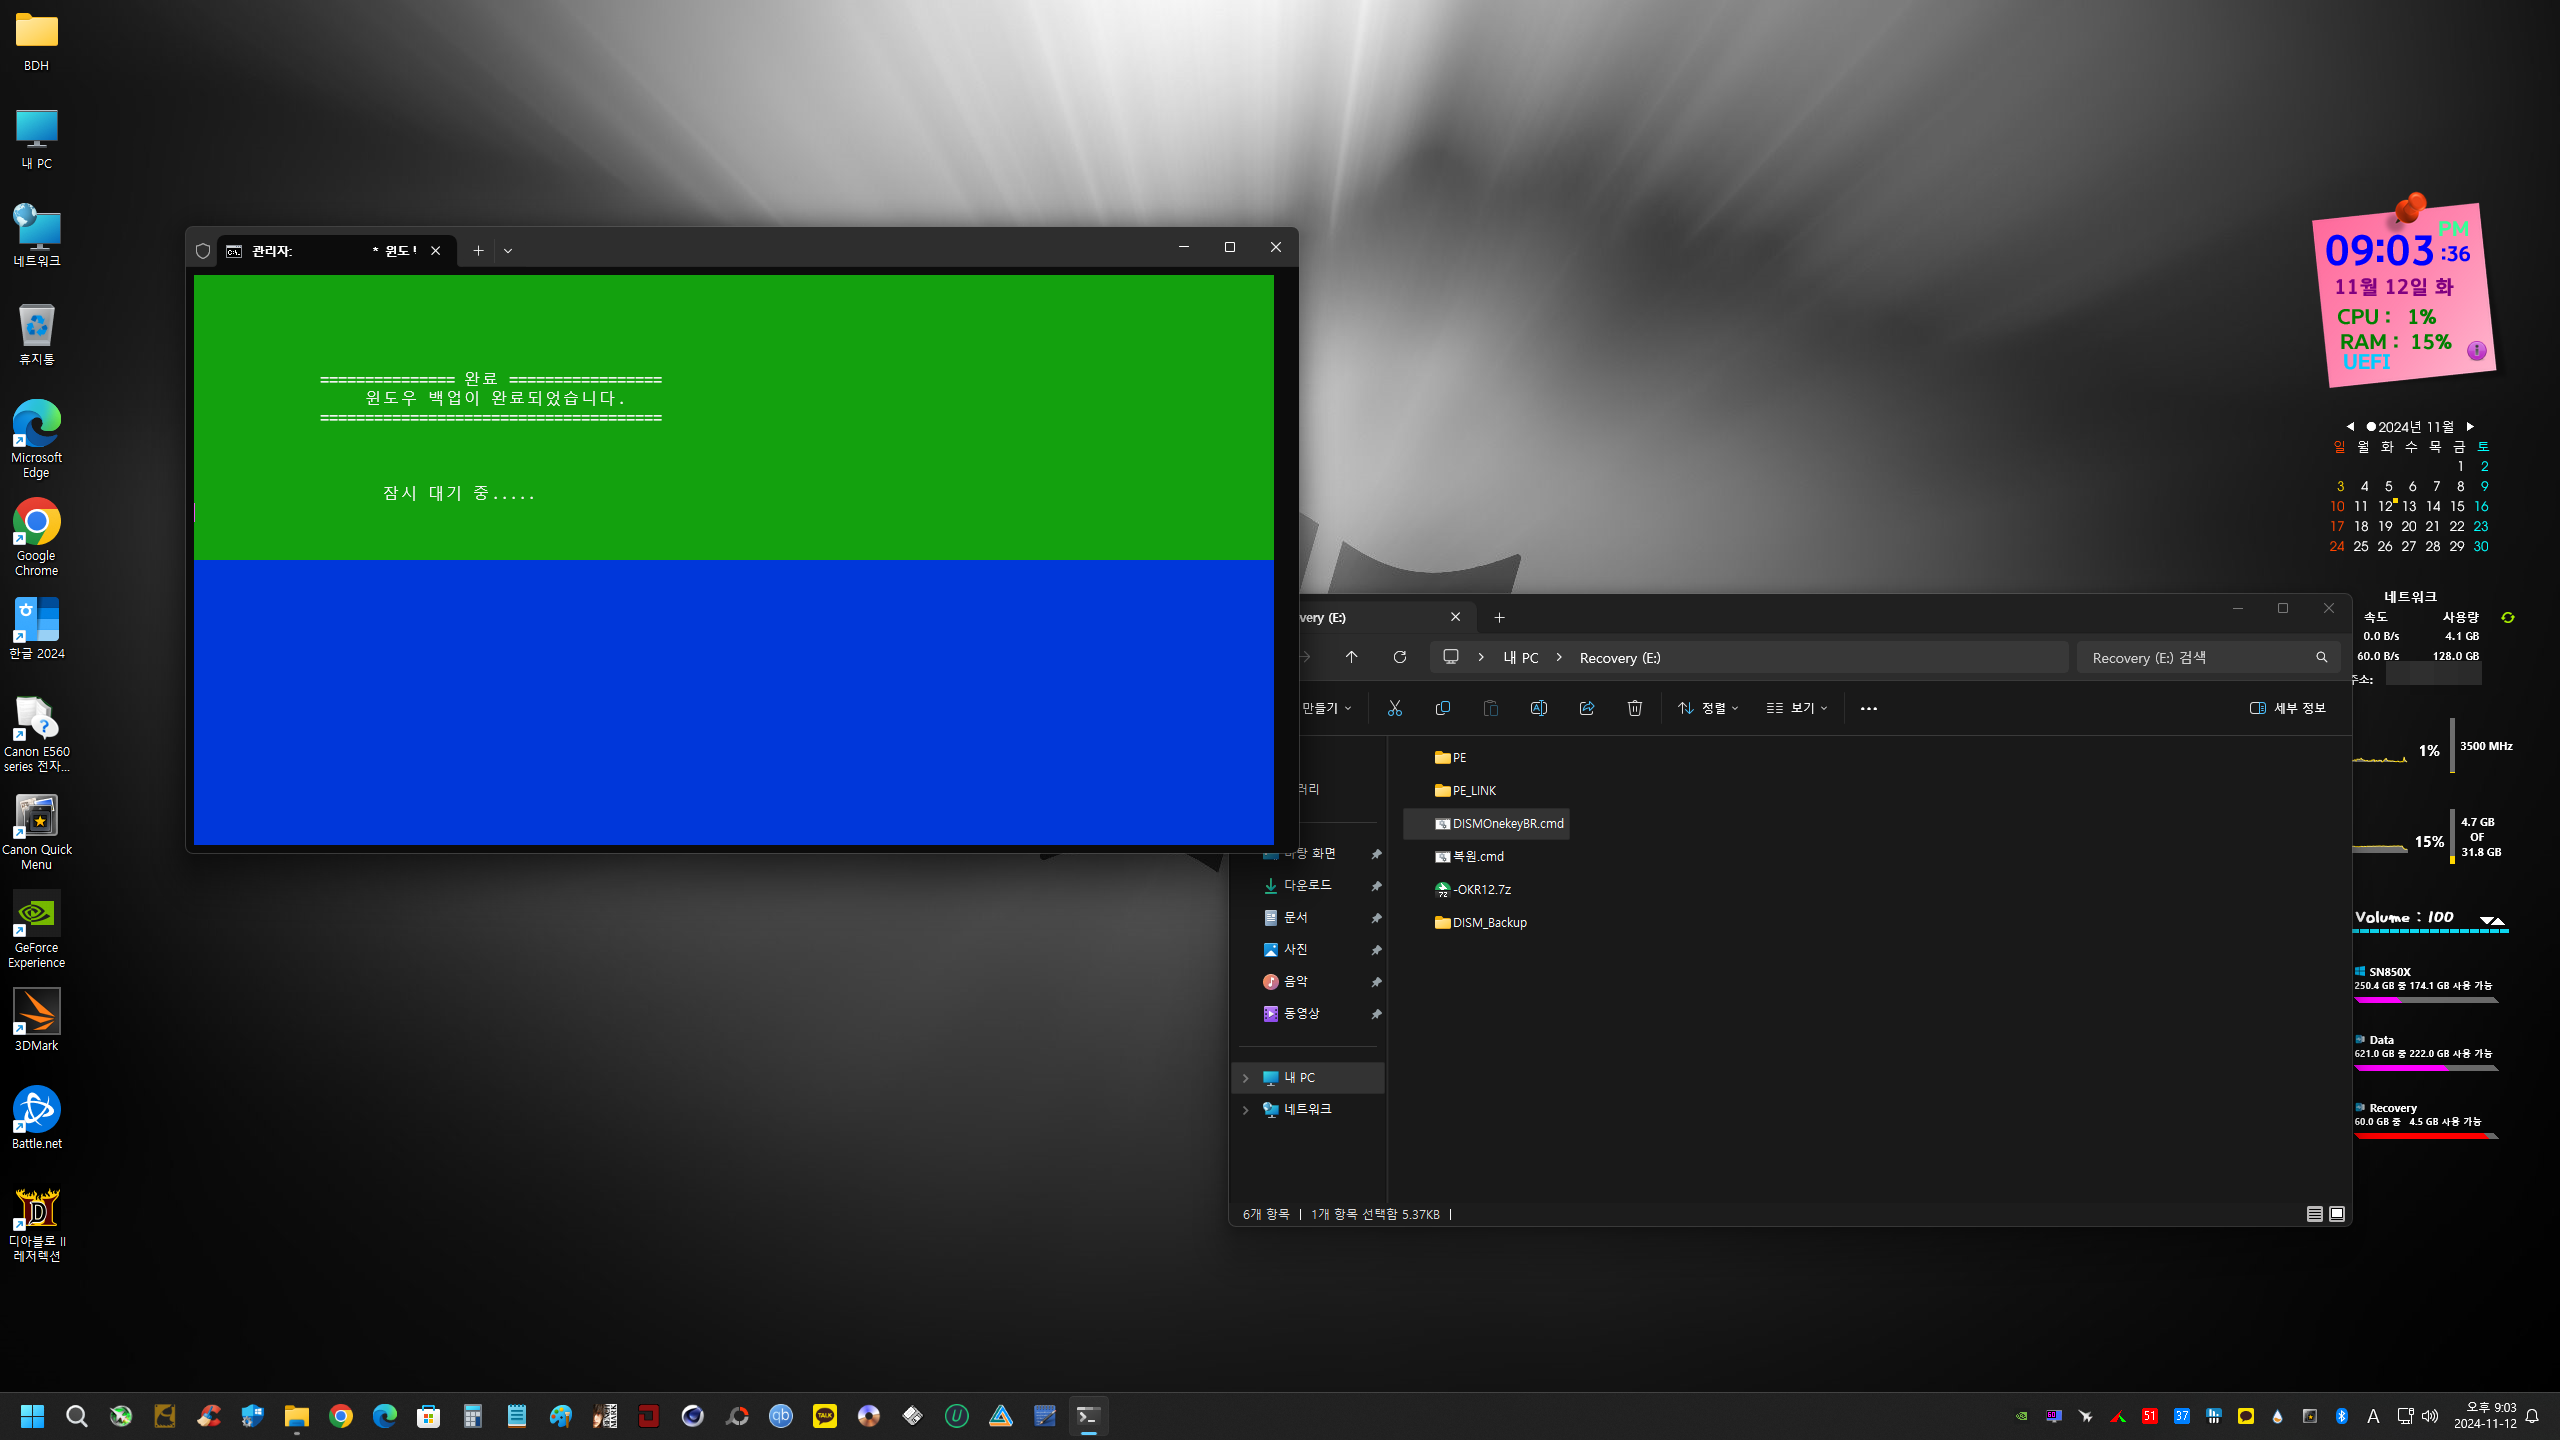Viewport: 2560px width, 1440px height.
Task: Add a new tab in the terminal window
Action: pos(478,251)
